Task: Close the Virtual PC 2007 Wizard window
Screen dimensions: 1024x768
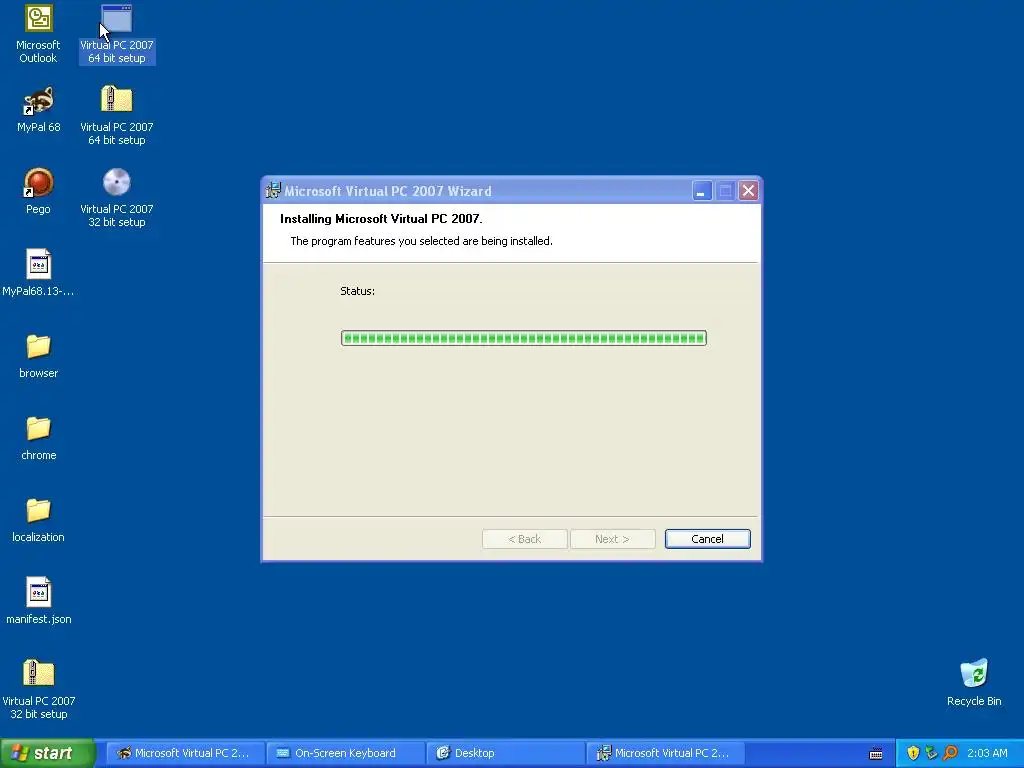Action: tap(748, 191)
